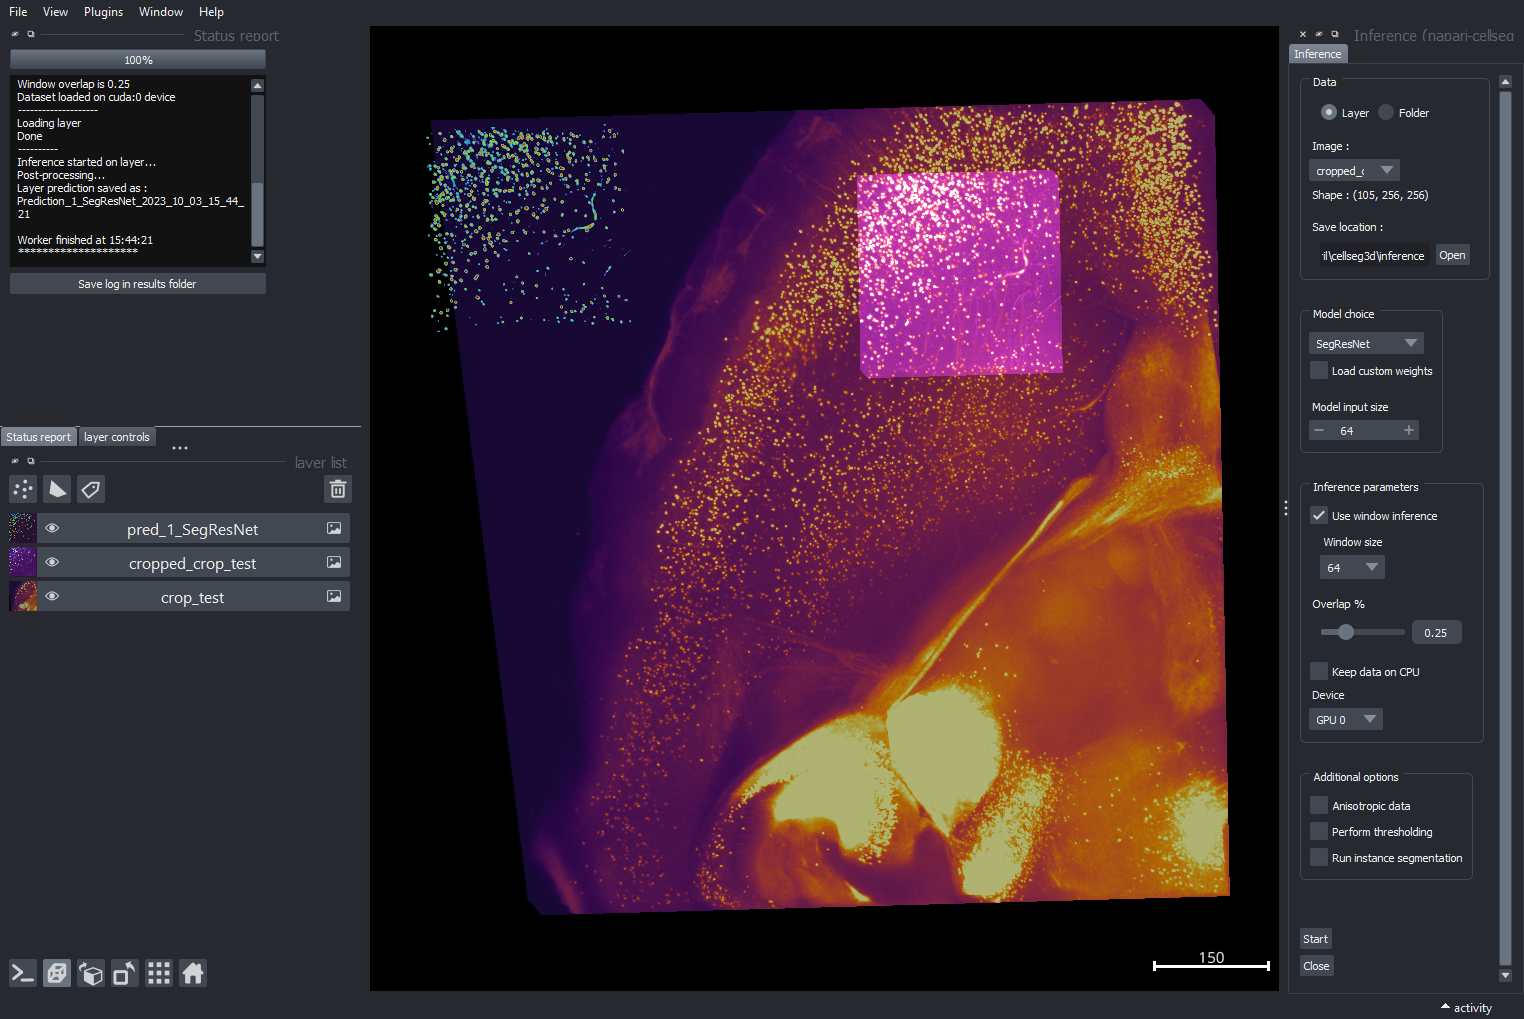Open the Plugins menu
This screenshot has width=1524, height=1019.
[x=103, y=12]
